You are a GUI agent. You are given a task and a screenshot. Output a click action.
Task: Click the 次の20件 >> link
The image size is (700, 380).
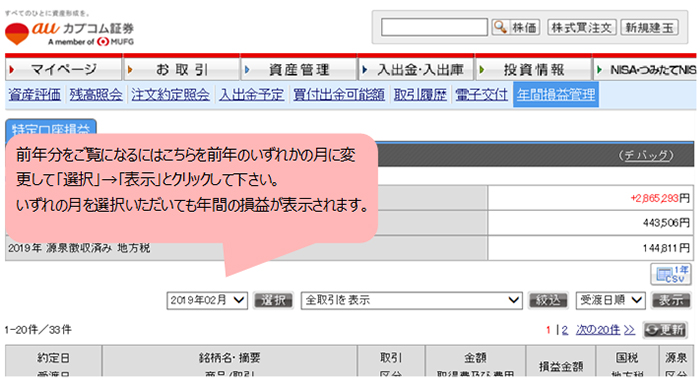(x=605, y=330)
